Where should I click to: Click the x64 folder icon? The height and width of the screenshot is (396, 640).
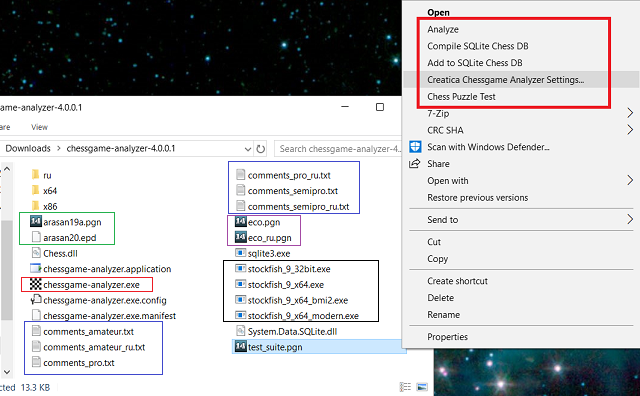(x=36, y=190)
